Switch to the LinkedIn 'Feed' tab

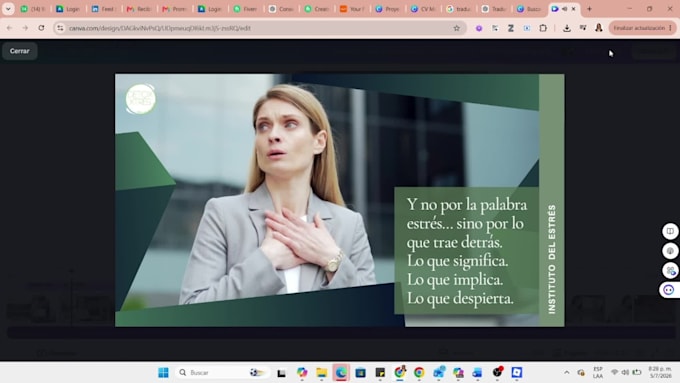(103, 9)
